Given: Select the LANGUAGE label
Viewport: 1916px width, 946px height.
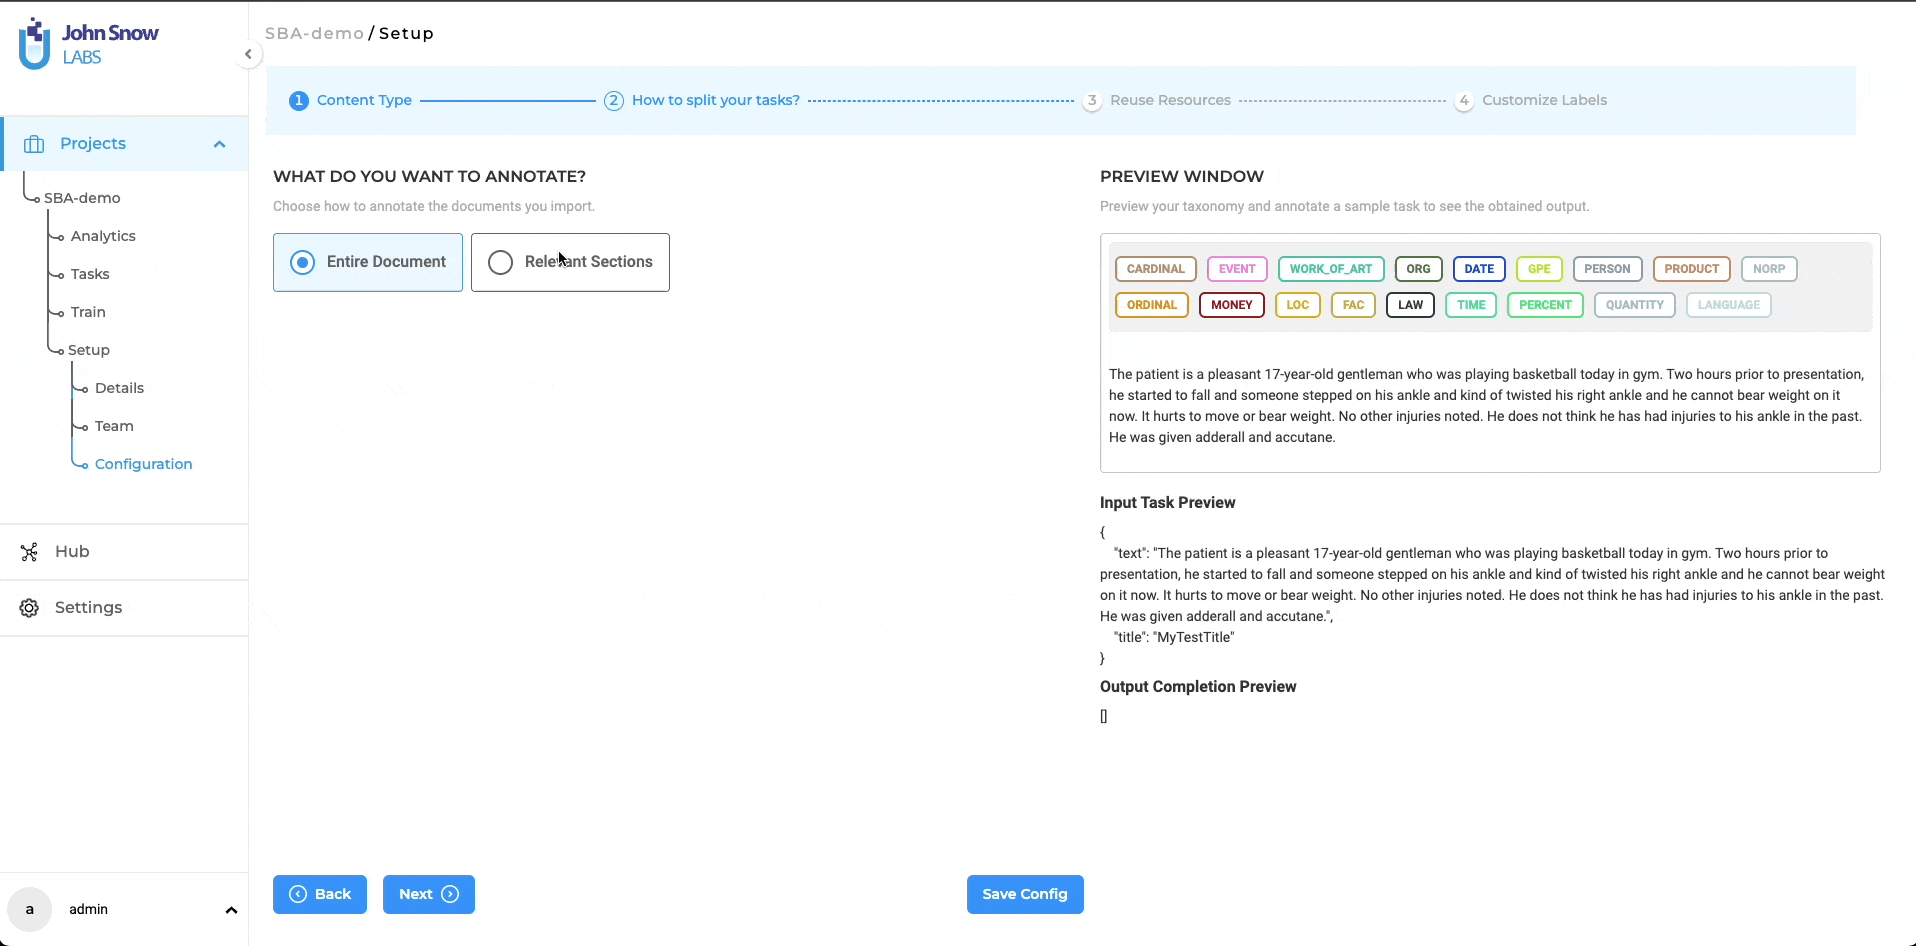Looking at the screenshot, I should pyautogui.click(x=1729, y=305).
